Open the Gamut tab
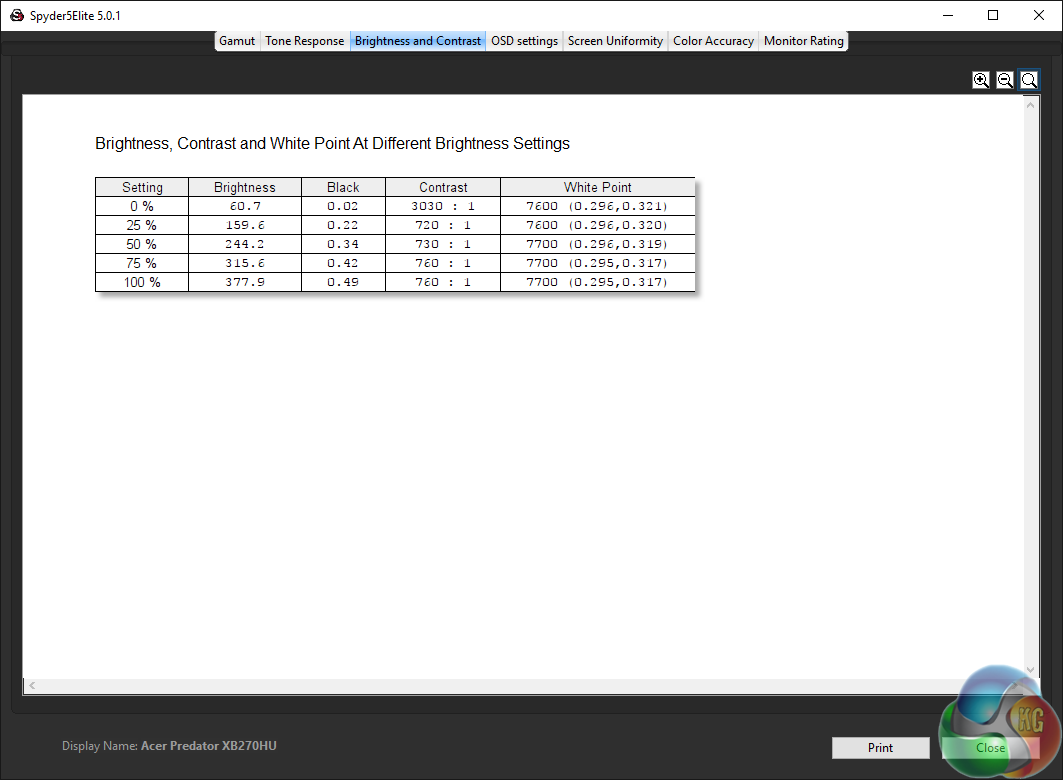The height and width of the screenshot is (780, 1063). 237,41
